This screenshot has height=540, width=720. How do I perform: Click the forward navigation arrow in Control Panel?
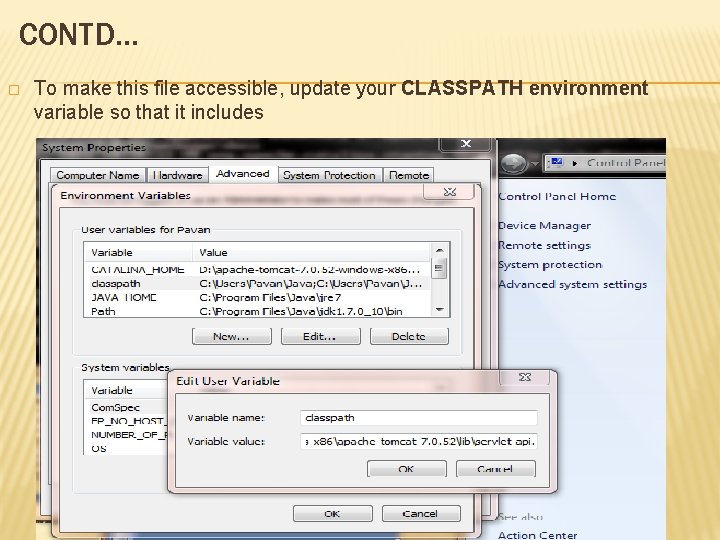(x=513, y=163)
